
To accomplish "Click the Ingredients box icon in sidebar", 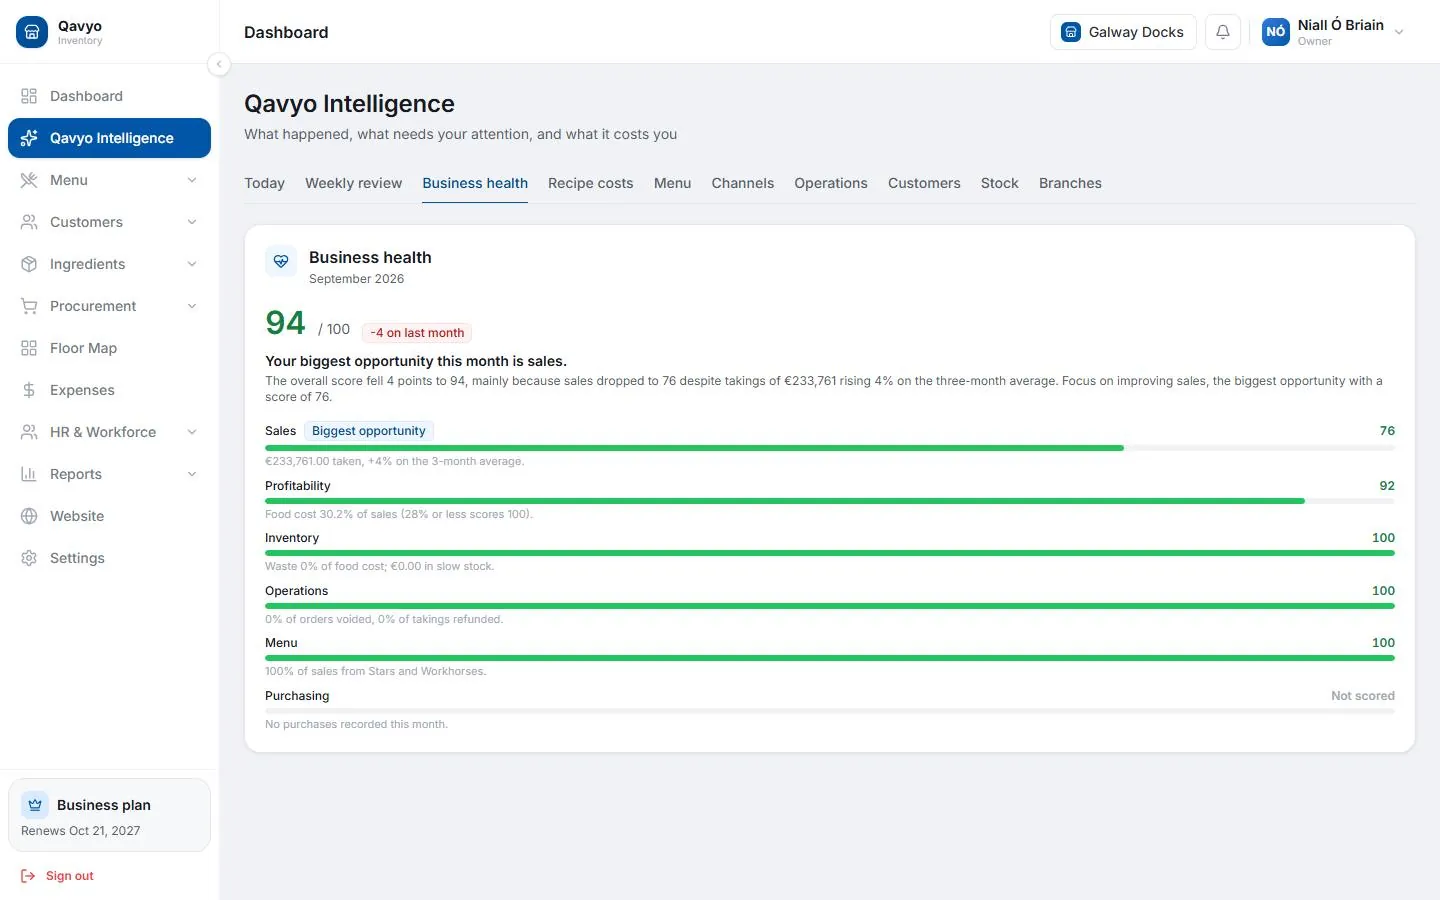I will click(x=29, y=264).
